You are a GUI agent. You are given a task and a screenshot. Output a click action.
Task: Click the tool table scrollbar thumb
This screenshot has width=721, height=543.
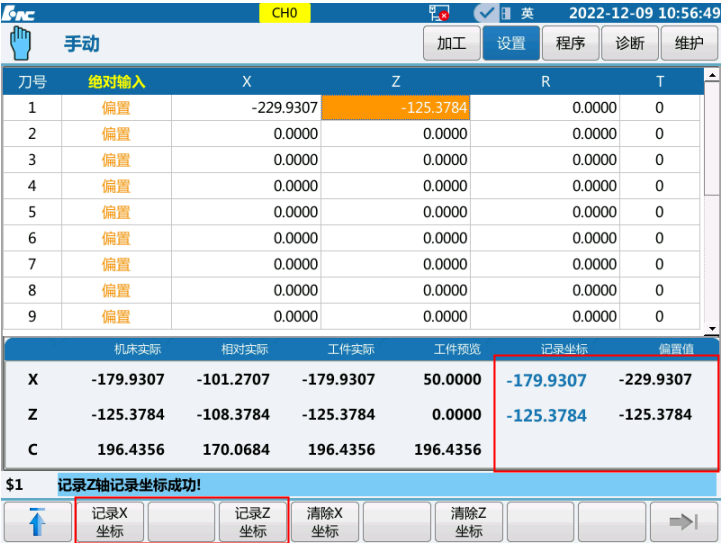pos(712,138)
